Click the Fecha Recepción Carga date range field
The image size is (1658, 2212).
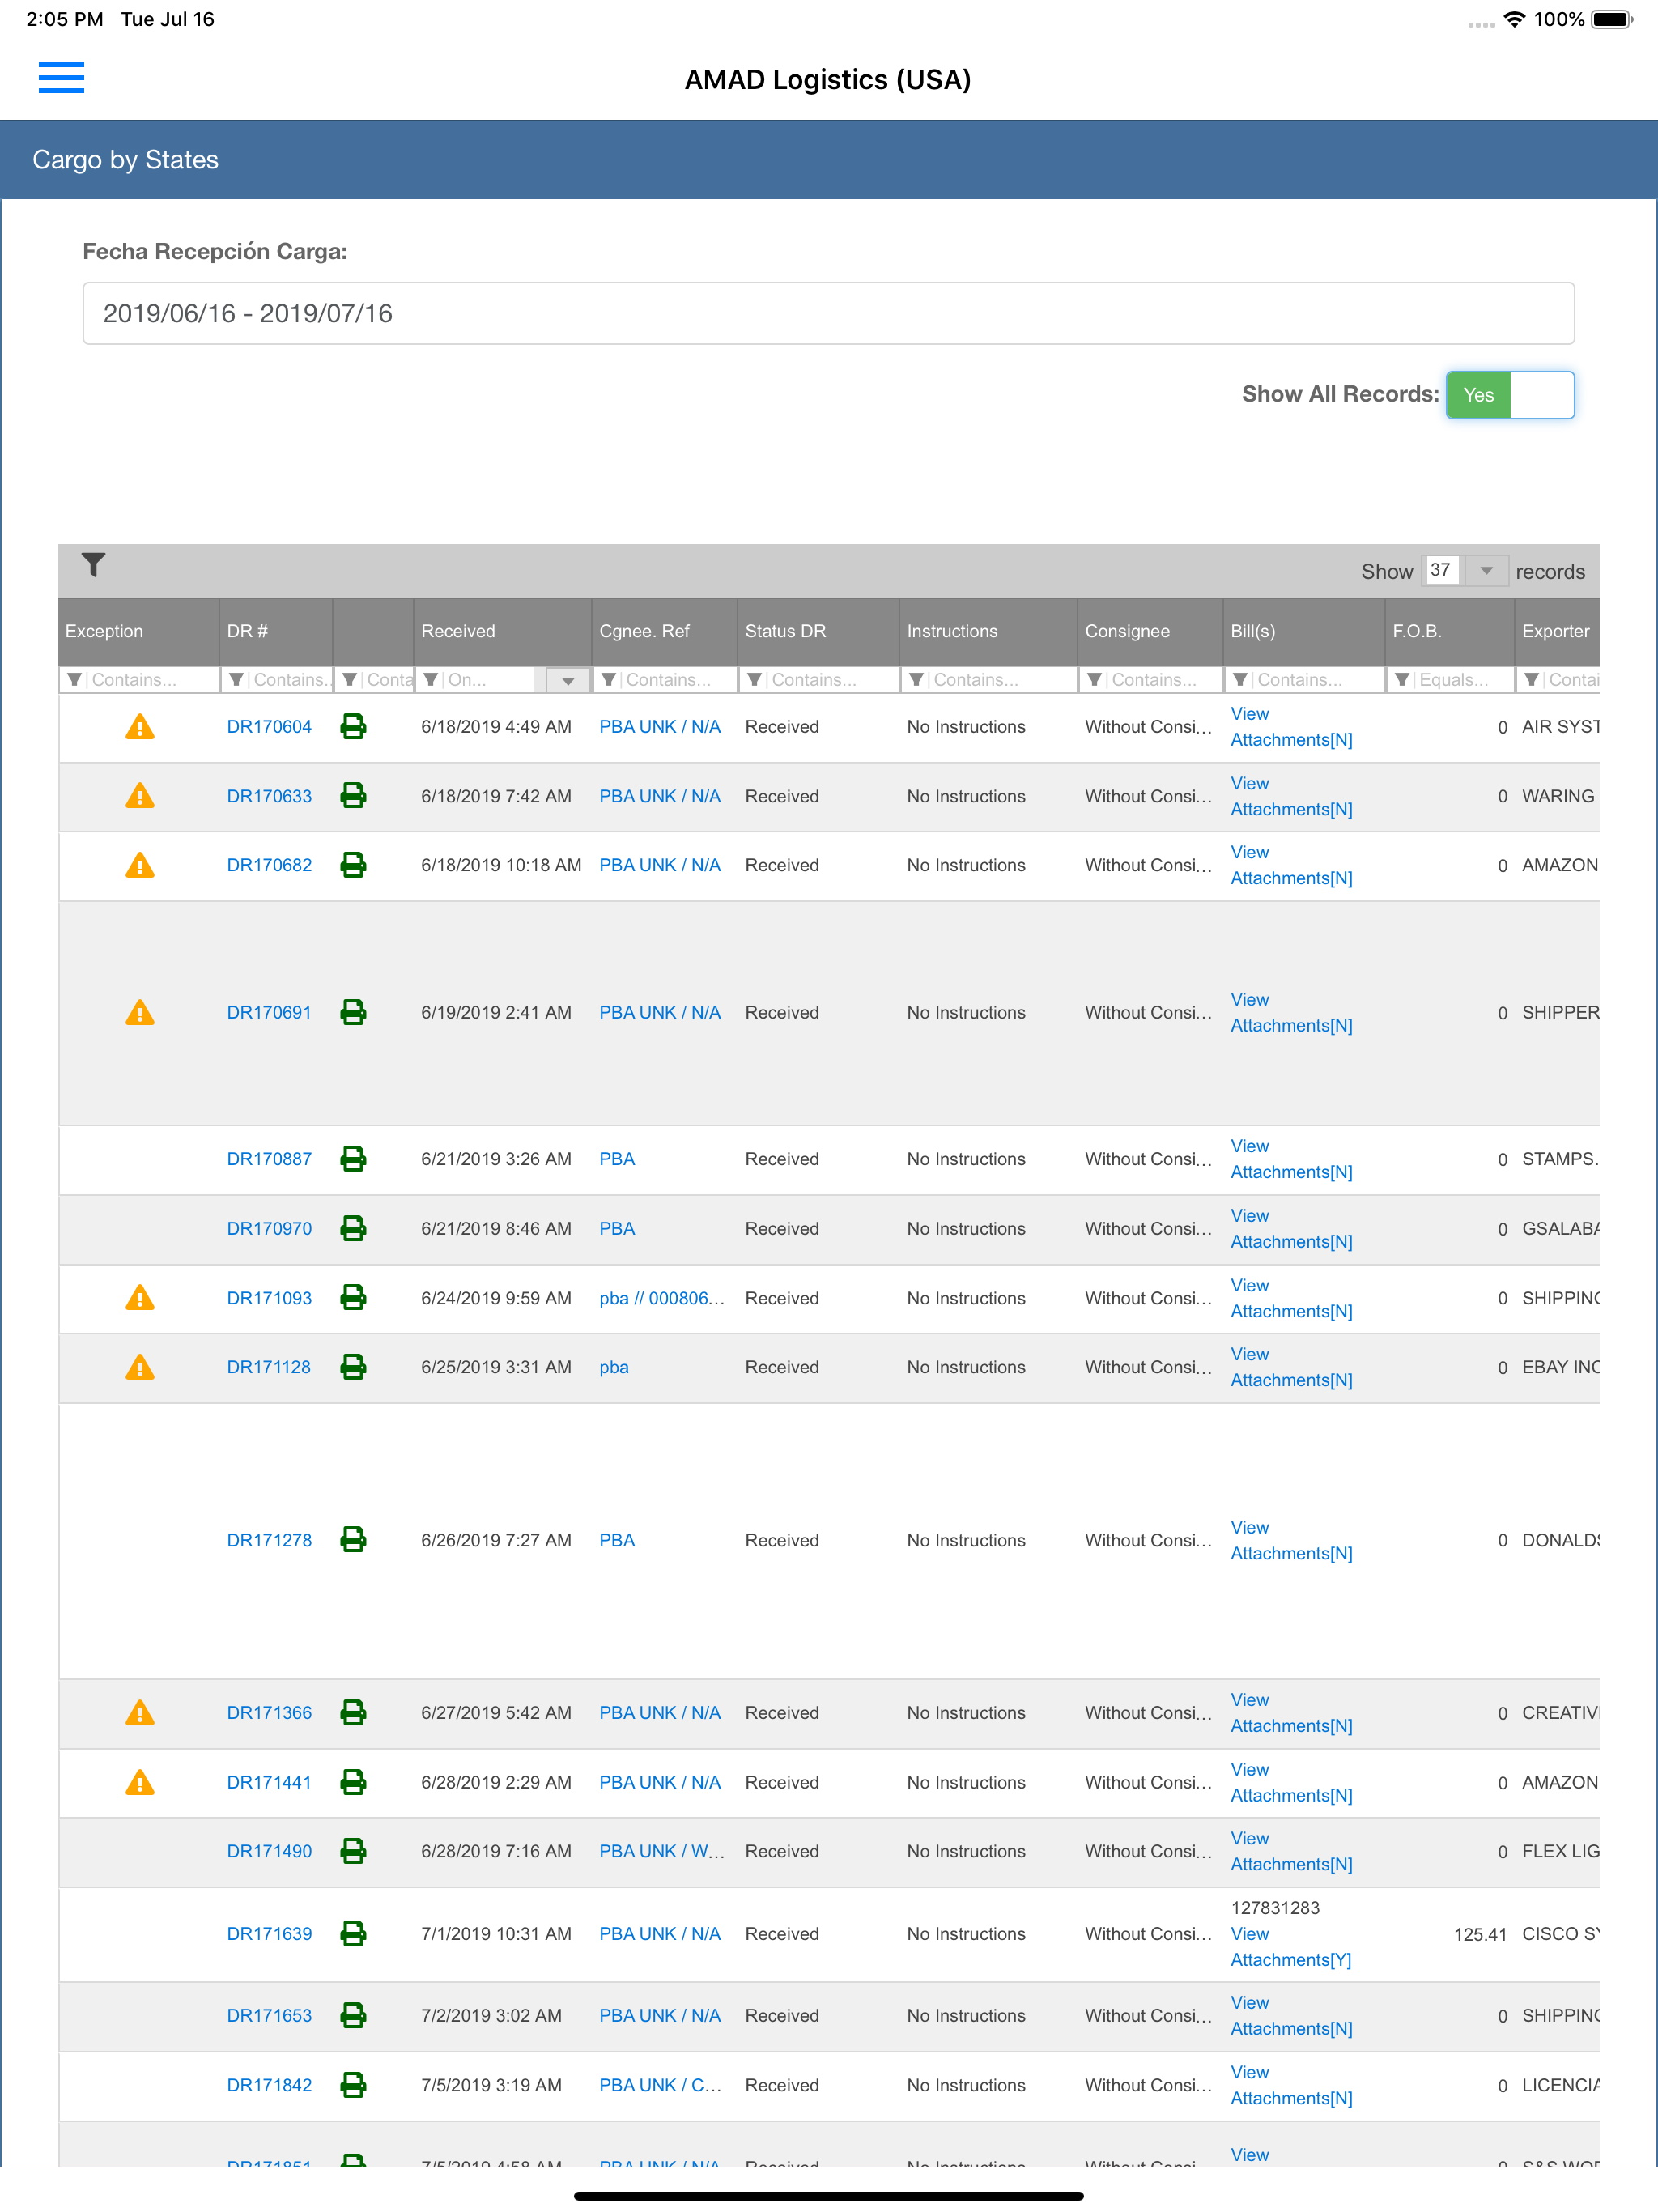pyautogui.click(x=828, y=313)
